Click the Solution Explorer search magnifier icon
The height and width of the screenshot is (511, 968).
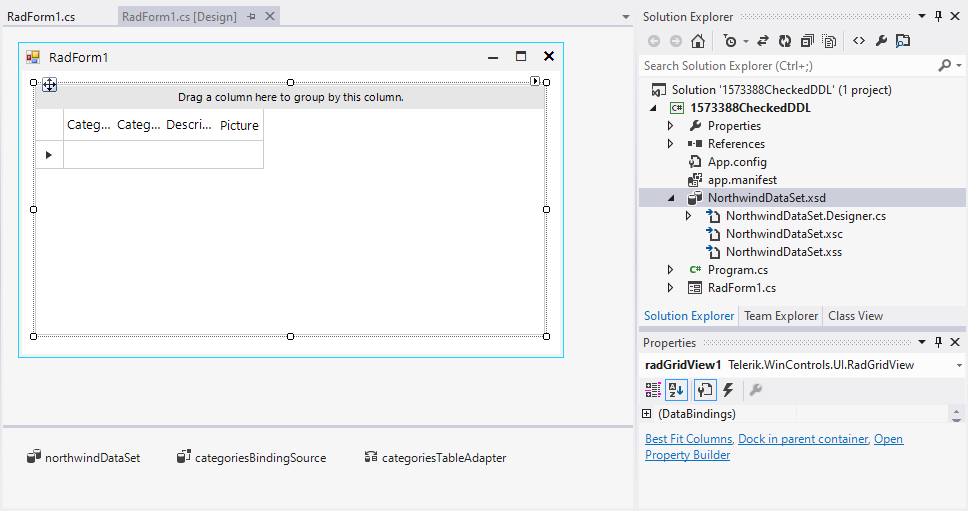point(945,65)
